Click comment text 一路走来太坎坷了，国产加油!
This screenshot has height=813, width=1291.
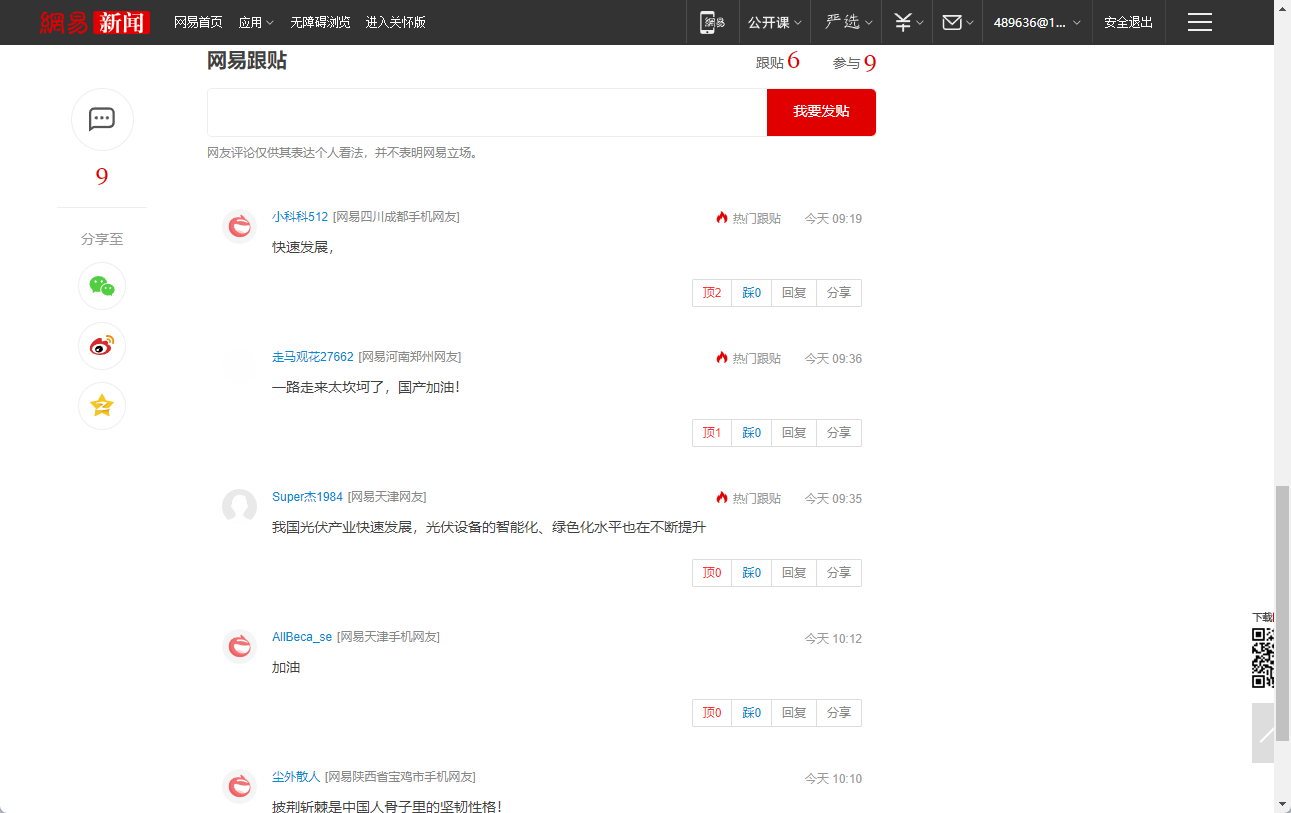tap(366, 387)
